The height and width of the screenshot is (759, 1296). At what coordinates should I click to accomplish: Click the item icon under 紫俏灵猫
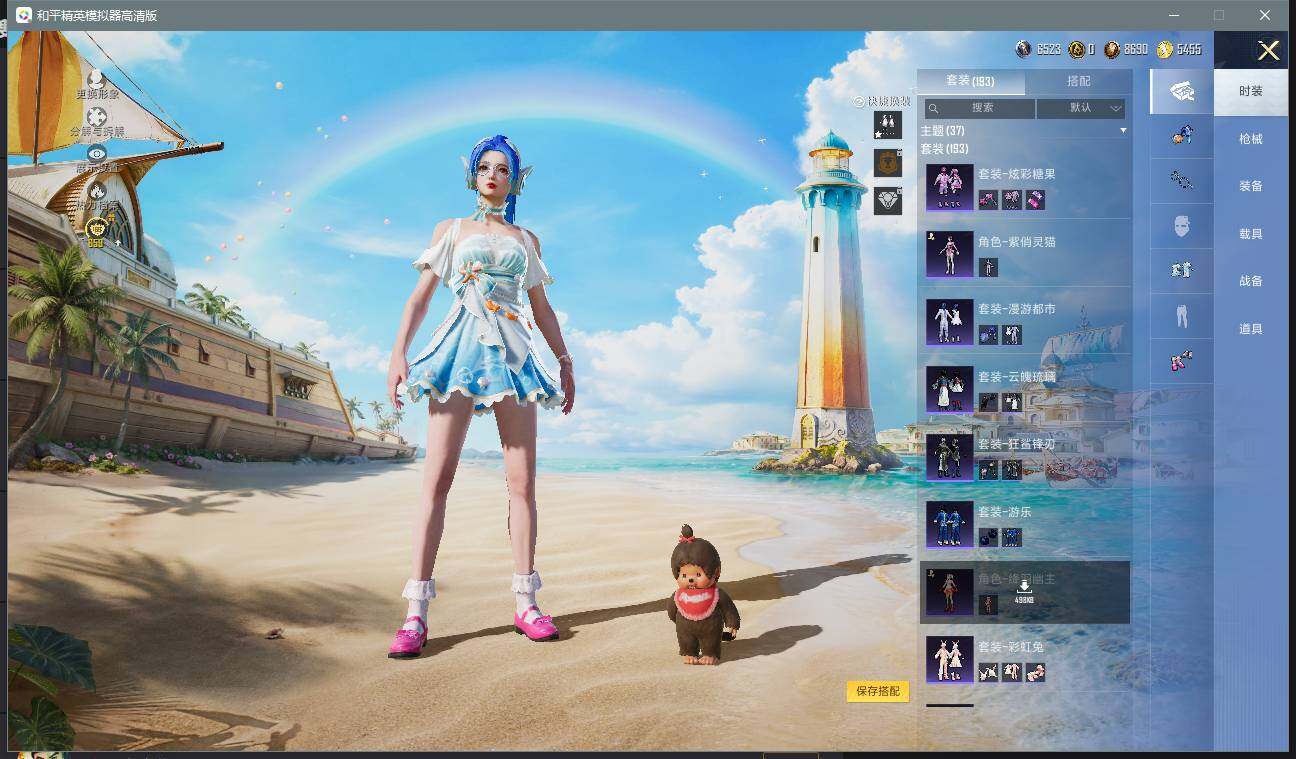click(x=988, y=267)
